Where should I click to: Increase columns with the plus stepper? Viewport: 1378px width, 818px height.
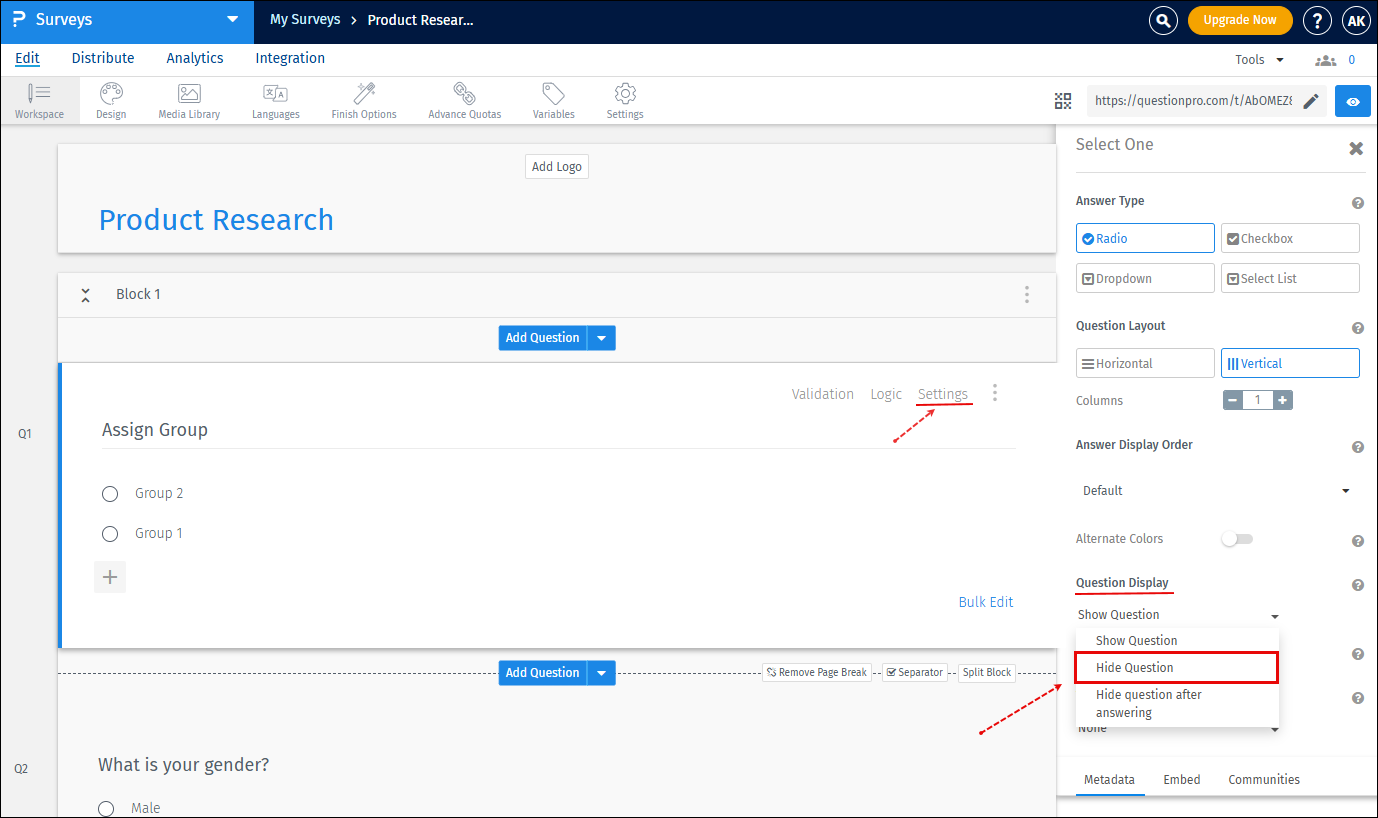click(x=1282, y=400)
